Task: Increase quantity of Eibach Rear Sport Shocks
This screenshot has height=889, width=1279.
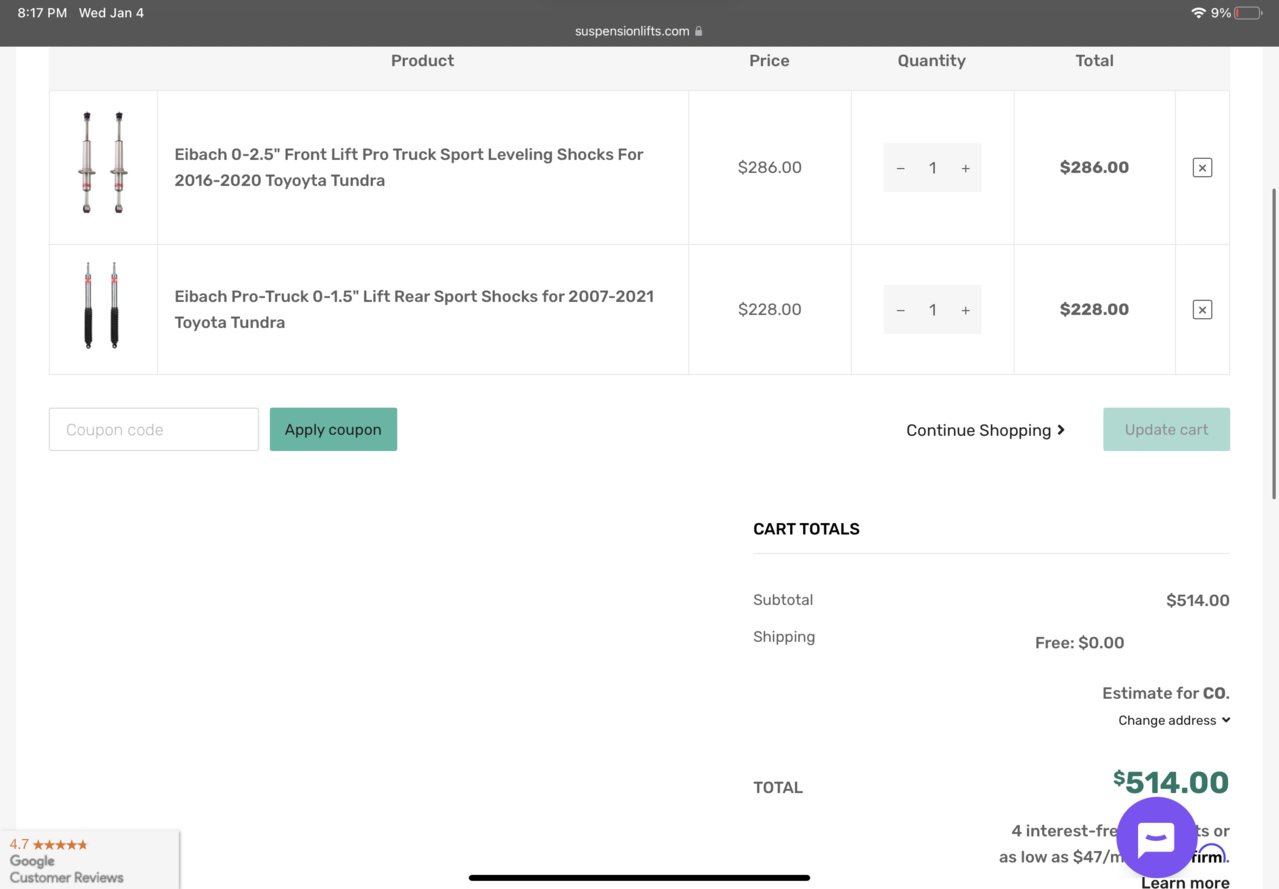Action: 965,310
